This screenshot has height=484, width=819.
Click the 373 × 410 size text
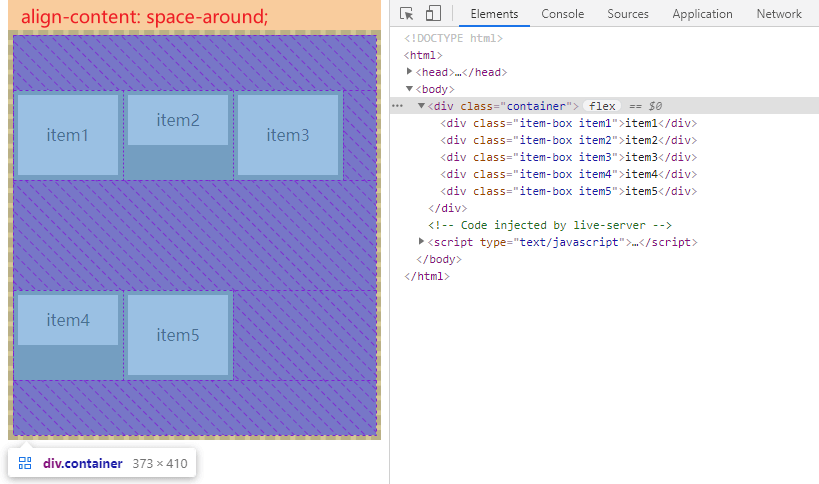pos(160,463)
